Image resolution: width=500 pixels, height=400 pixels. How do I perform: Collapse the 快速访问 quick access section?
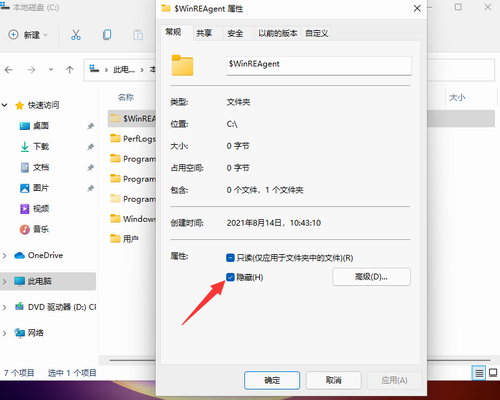(4, 105)
